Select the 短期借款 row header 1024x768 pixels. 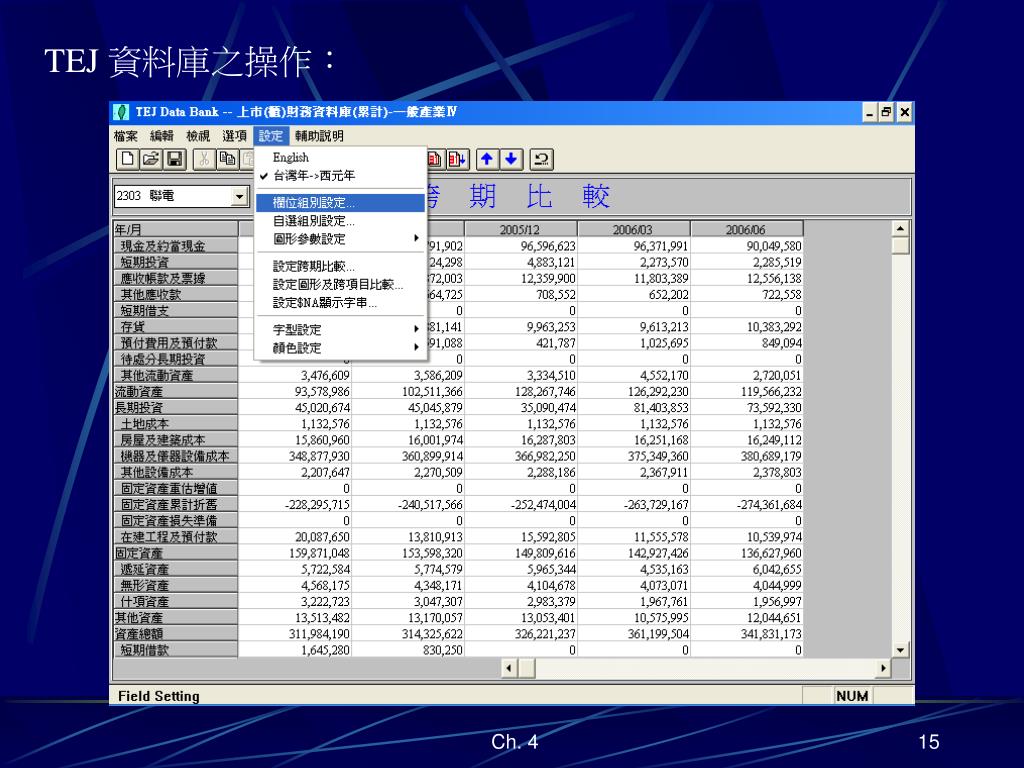click(176, 650)
